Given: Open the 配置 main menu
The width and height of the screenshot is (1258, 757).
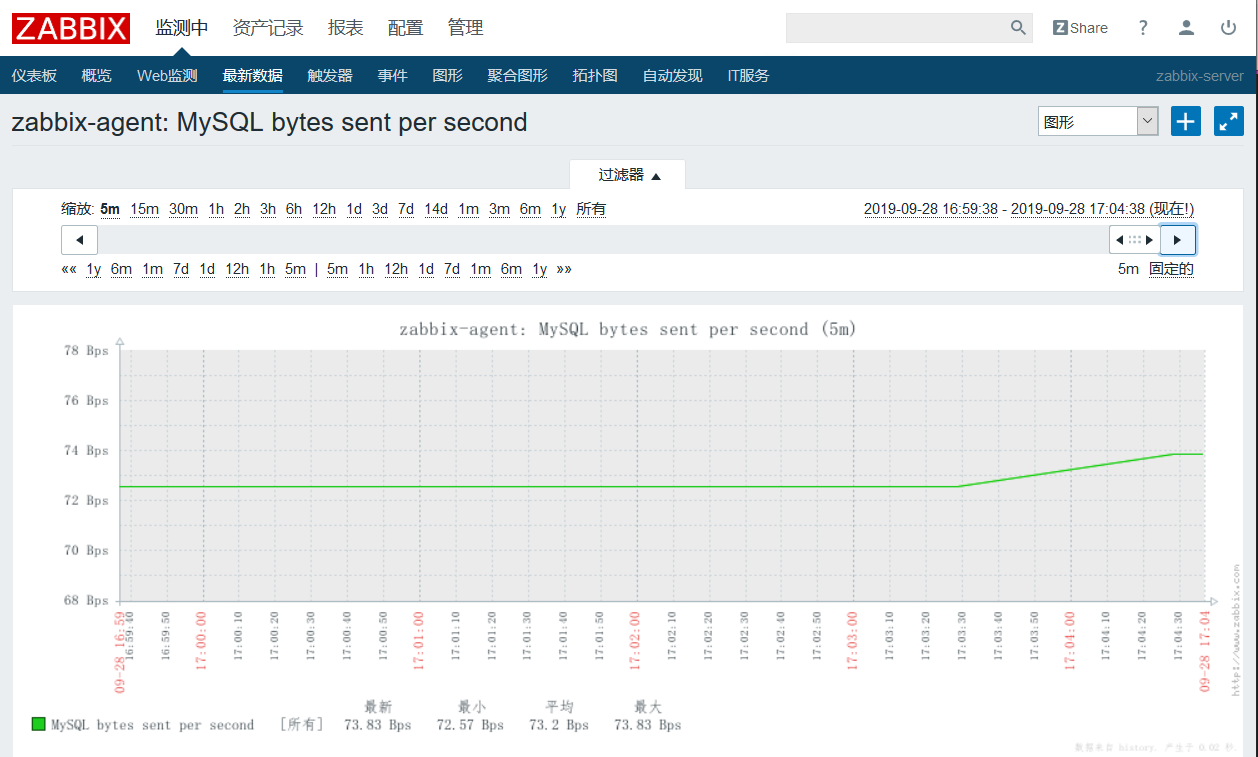Looking at the screenshot, I should pyautogui.click(x=406, y=28).
